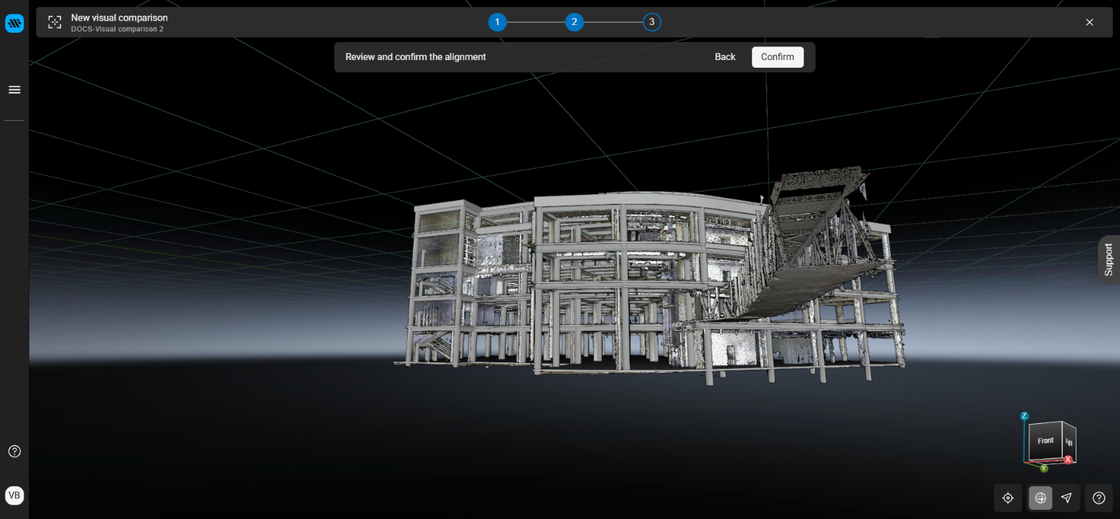Toggle the orbit globe navigation mode
1120x519 pixels.
tap(1041, 498)
